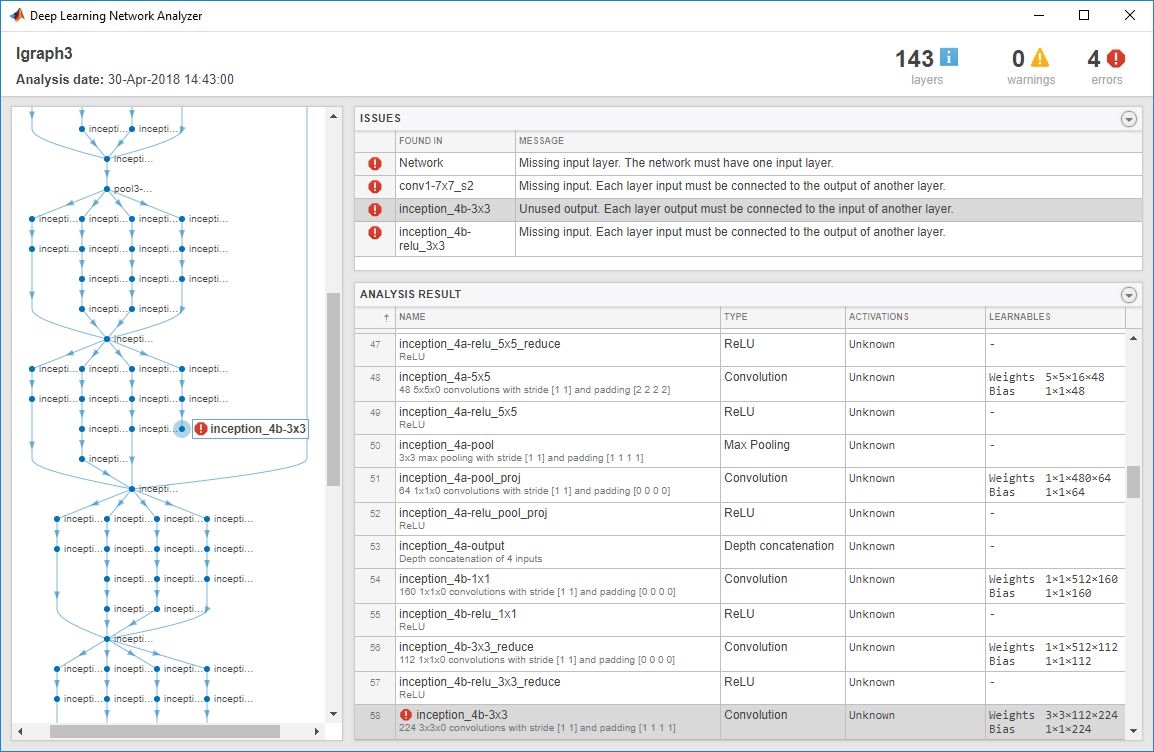Viewport: 1154px width, 752px height.
Task: Click error icon for inception_4b-relu_3x3 issue
Action: pos(375,233)
